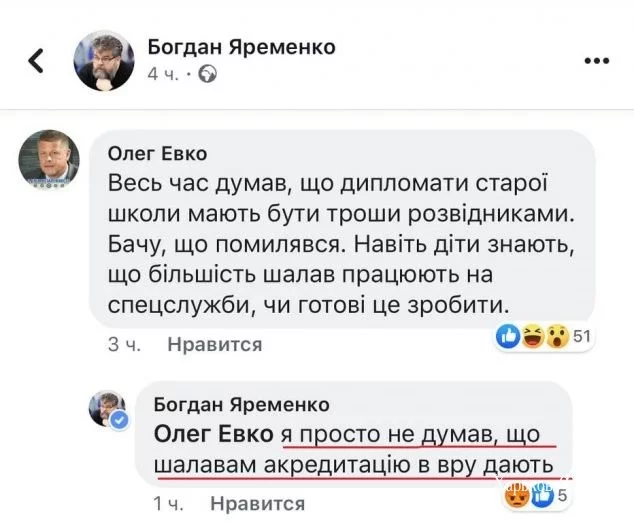
Task: Click the blue verified badge on reply avatar
Action: [120, 420]
